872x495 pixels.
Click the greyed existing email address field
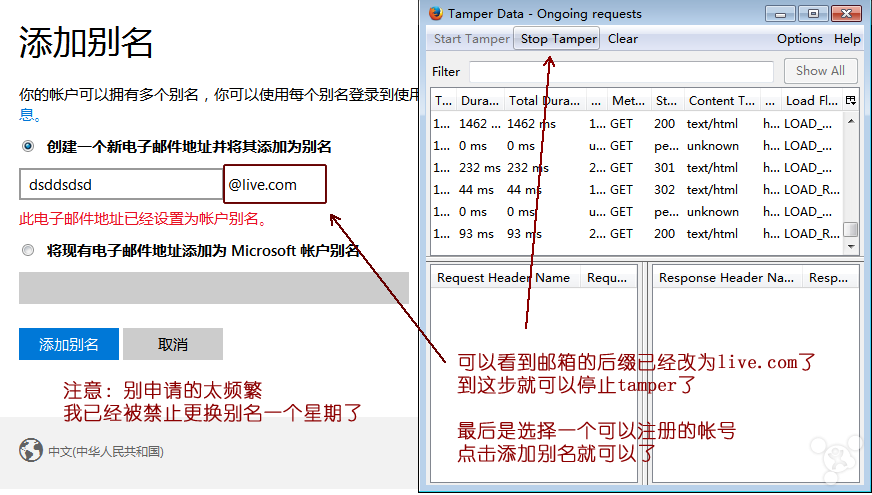214,288
